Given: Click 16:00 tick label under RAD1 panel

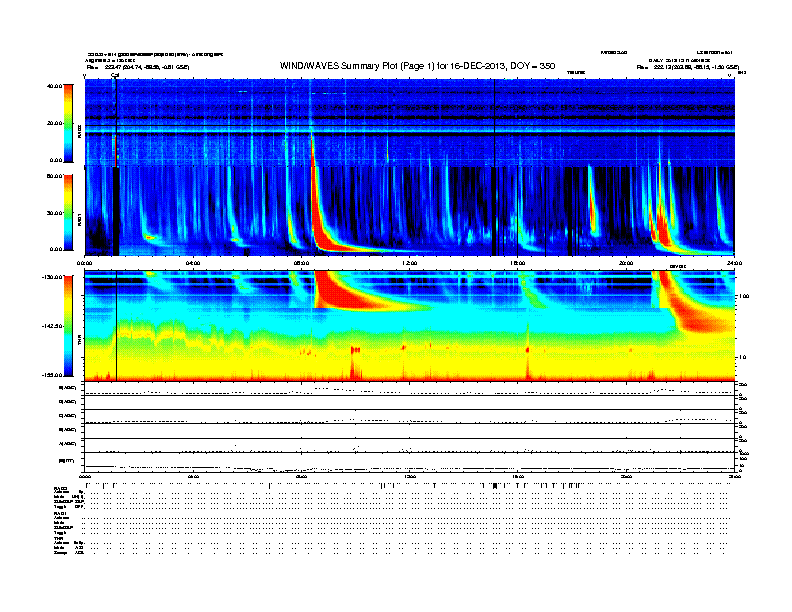Looking at the screenshot, I should pos(518,263).
